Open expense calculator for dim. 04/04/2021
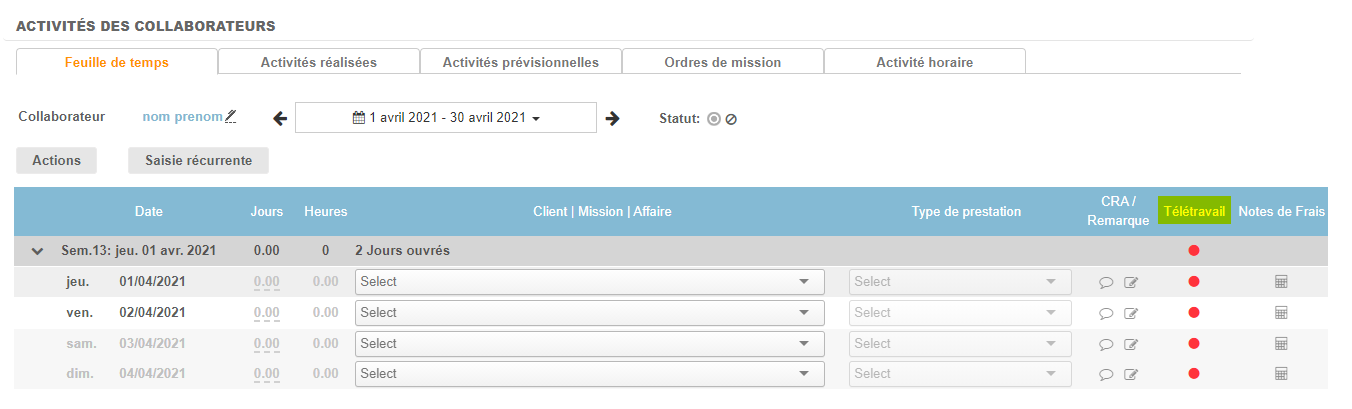The image size is (1352, 409). click(1281, 374)
